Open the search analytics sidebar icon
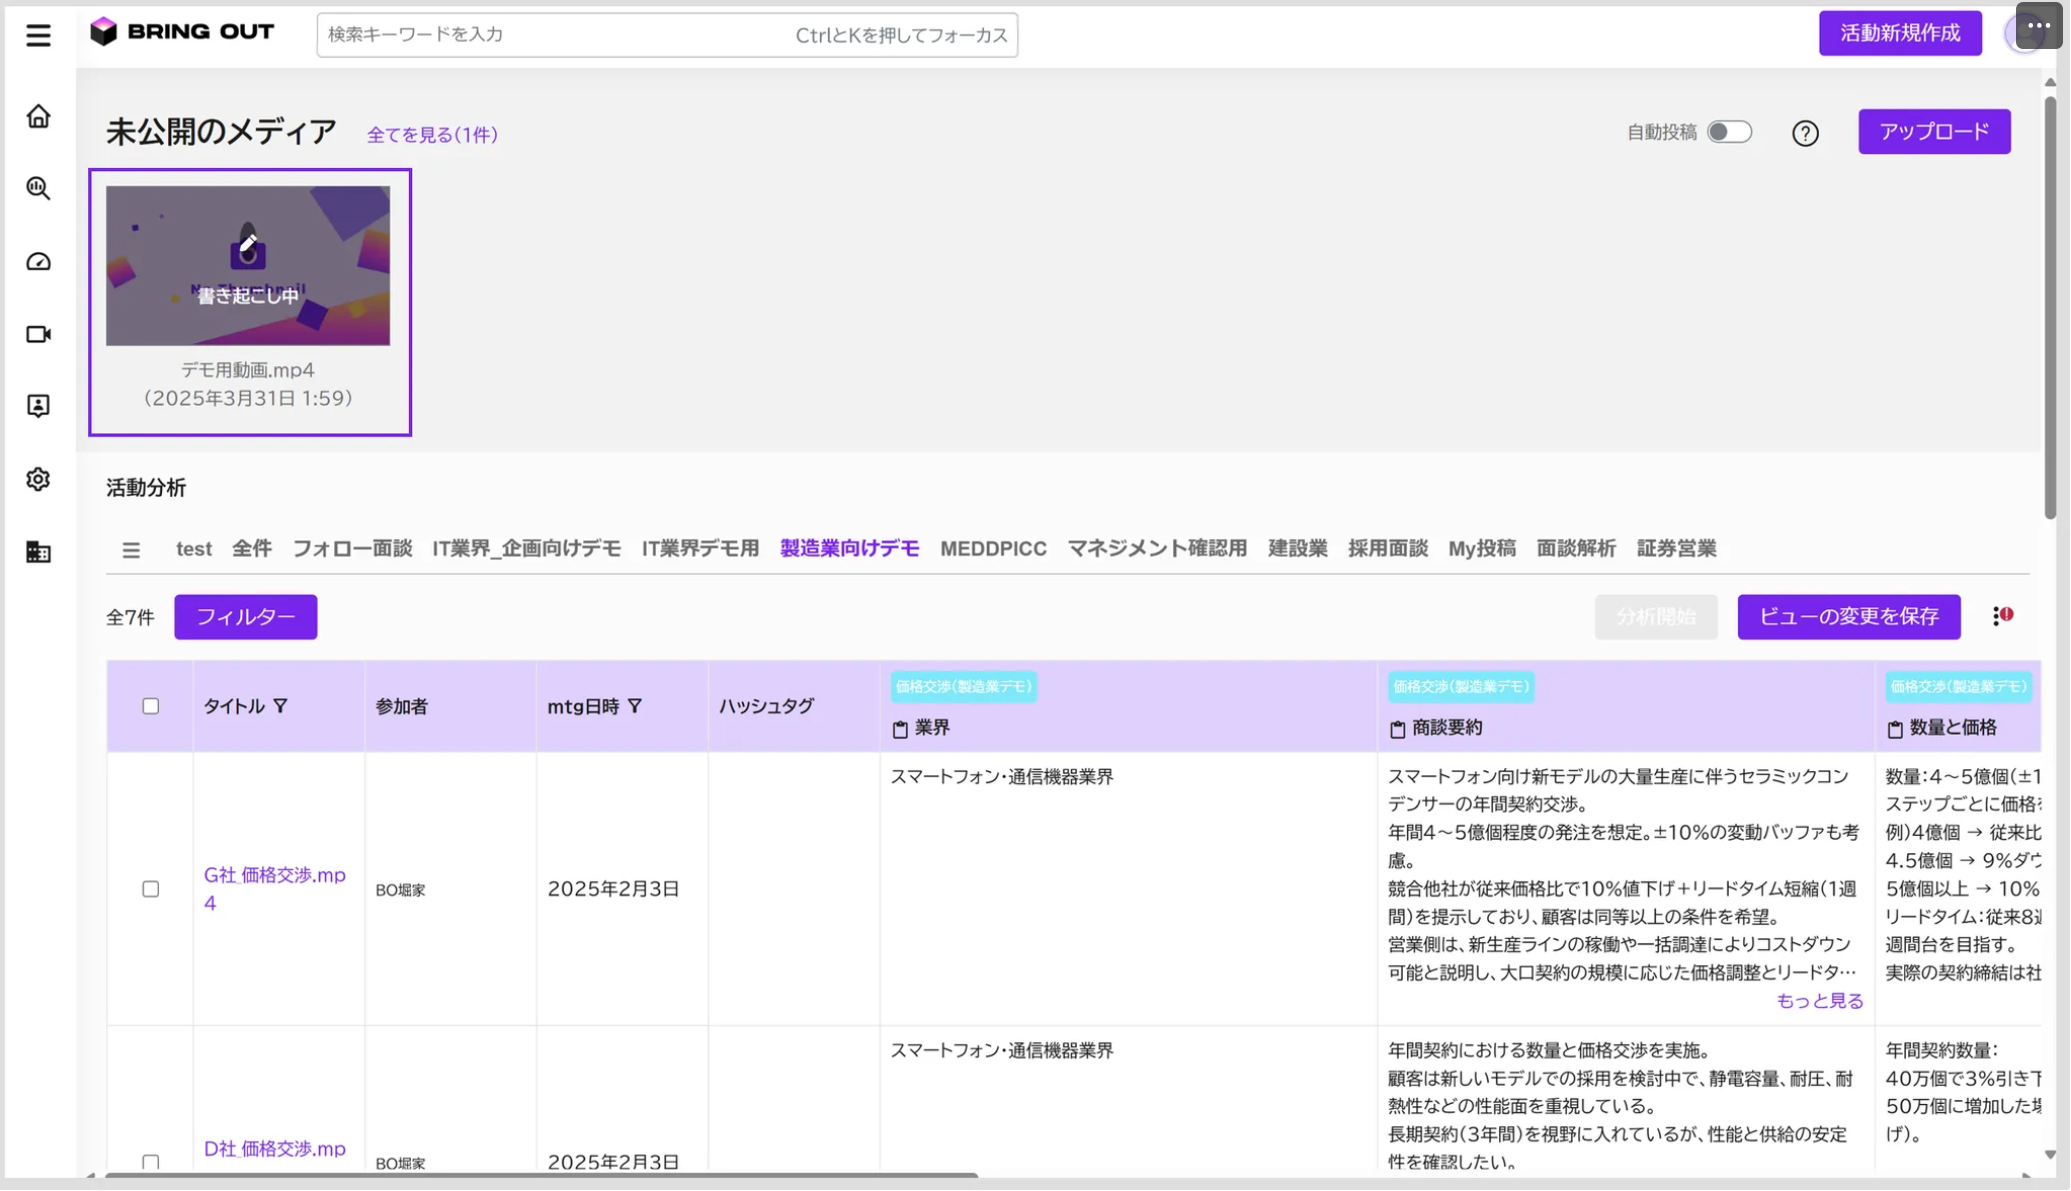 point(38,188)
